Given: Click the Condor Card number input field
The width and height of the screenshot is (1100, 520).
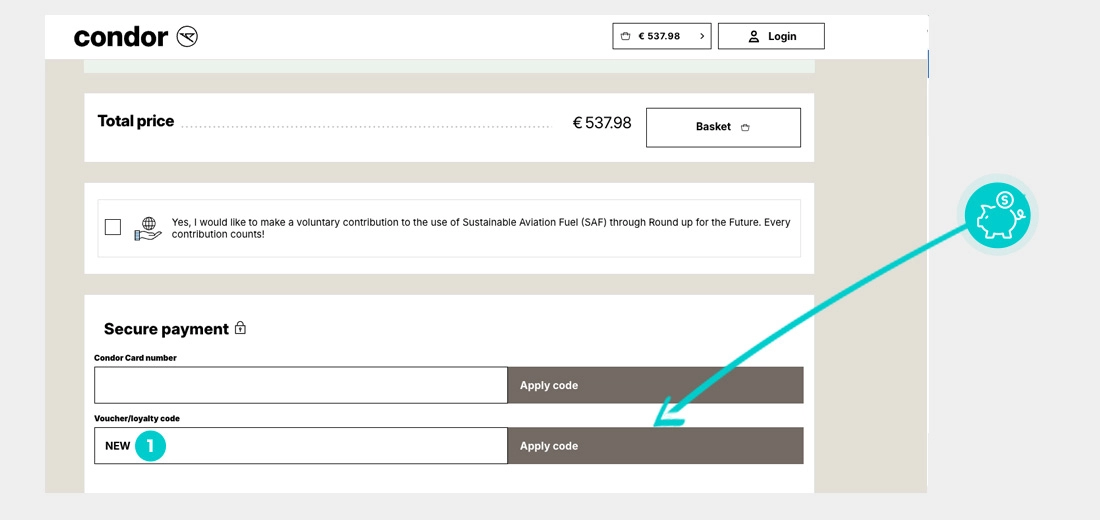Looking at the screenshot, I should [x=301, y=385].
